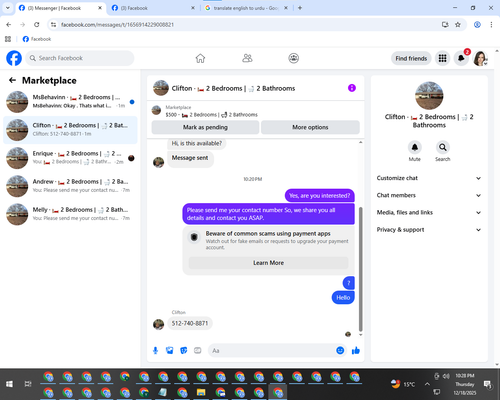The height and width of the screenshot is (400, 500).
Task: Click the 'Yes, are you interested?' message
Action: click(x=320, y=196)
